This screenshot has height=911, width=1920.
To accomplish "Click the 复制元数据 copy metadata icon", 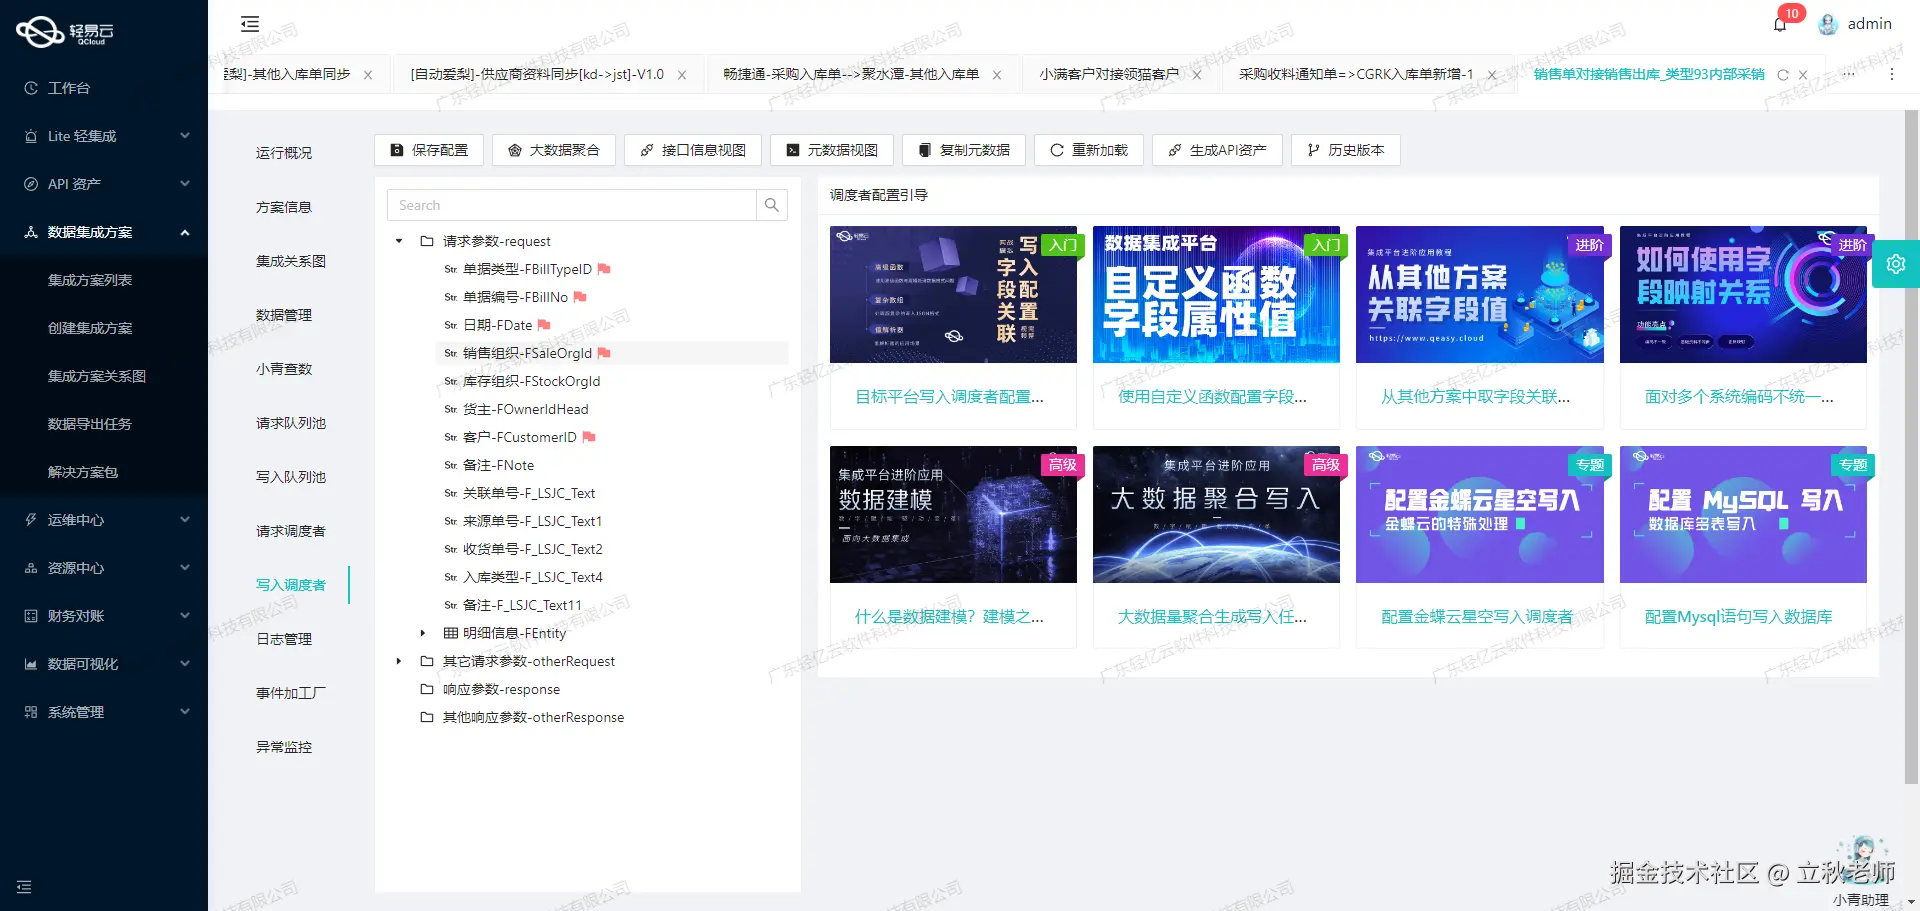I will [925, 150].
